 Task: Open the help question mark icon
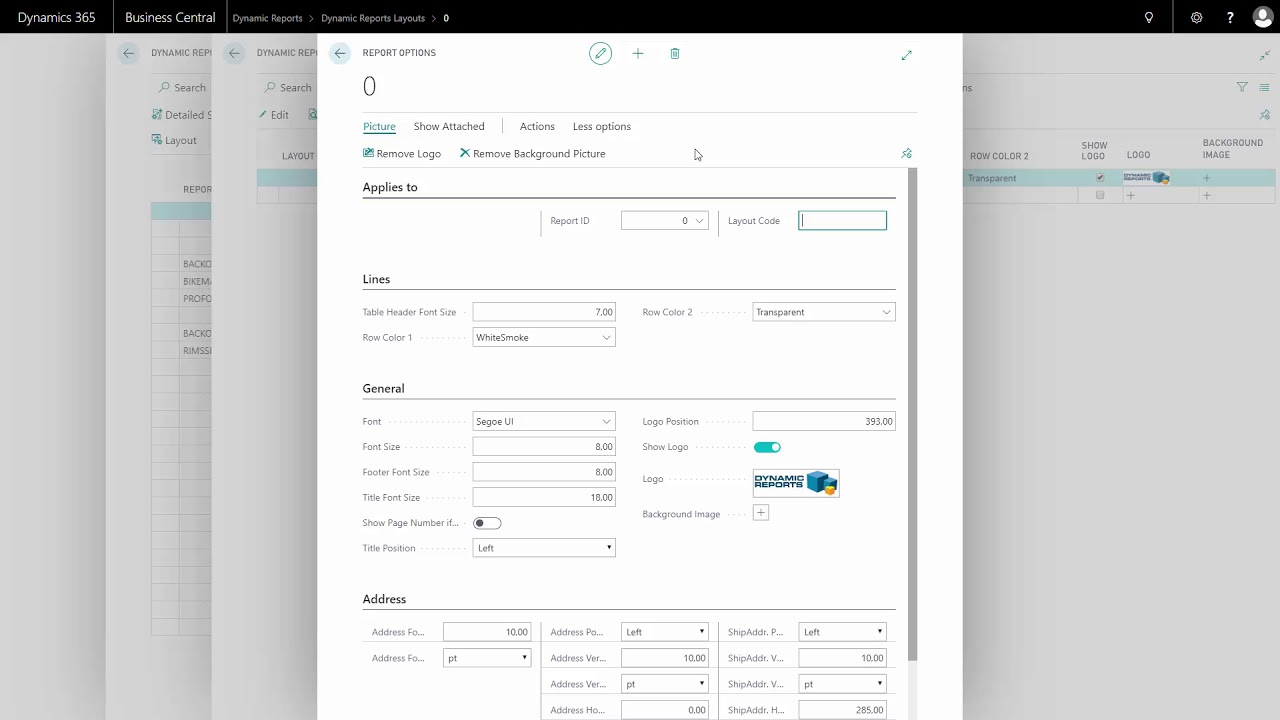coord(1230,18)
